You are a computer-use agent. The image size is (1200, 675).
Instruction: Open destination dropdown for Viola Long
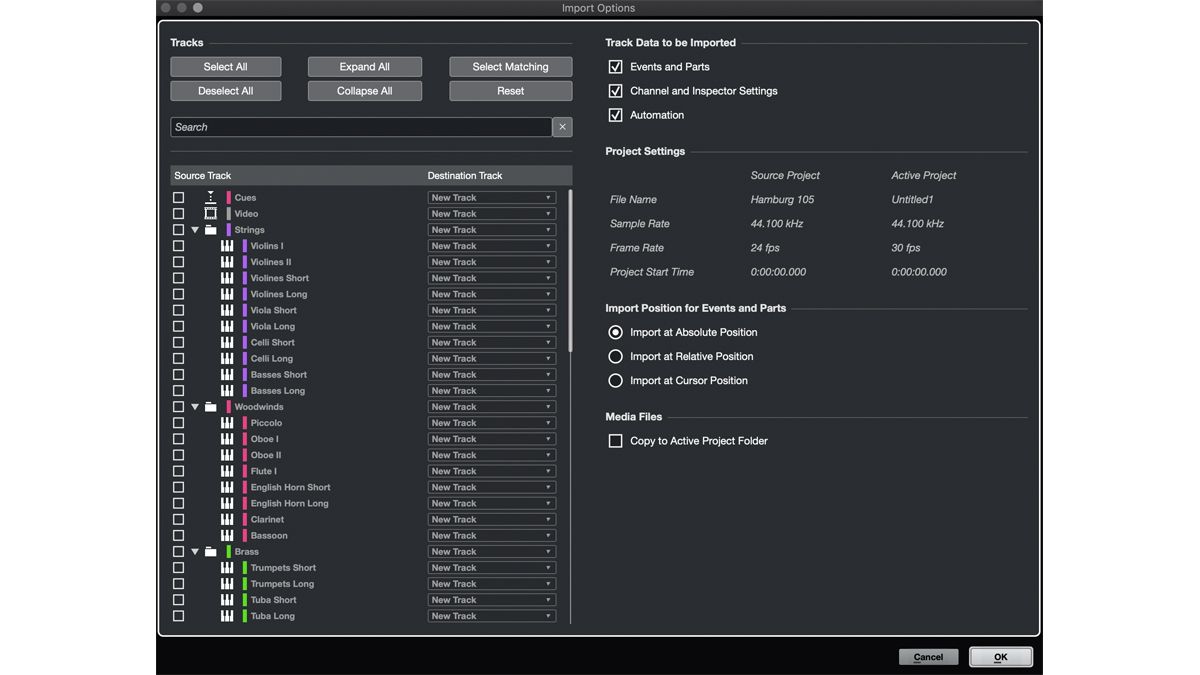pyautogui.click(x=491, y=326)
